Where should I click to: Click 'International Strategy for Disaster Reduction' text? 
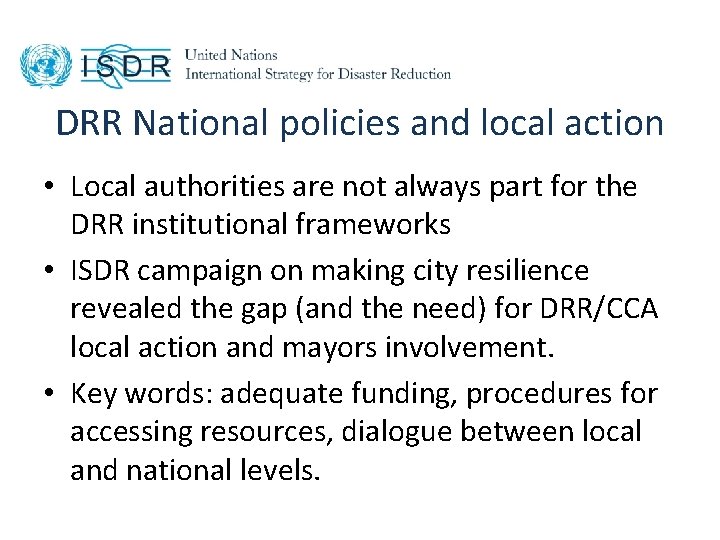pyautogui.click(x=318, y=74)
